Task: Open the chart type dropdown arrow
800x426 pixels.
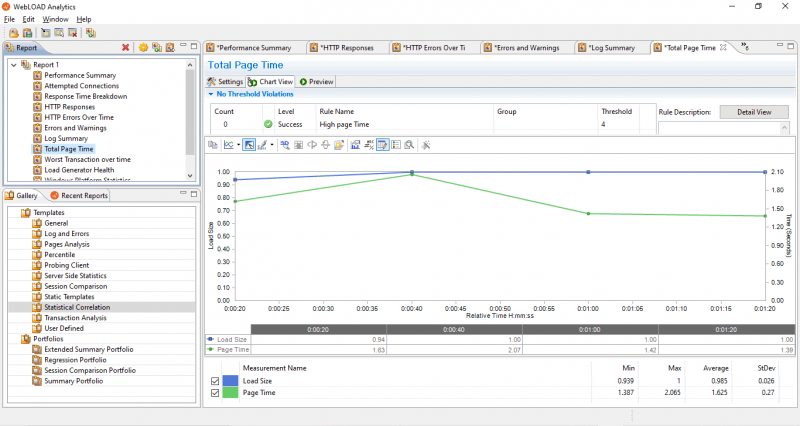Action: click(x=237, y=145)
